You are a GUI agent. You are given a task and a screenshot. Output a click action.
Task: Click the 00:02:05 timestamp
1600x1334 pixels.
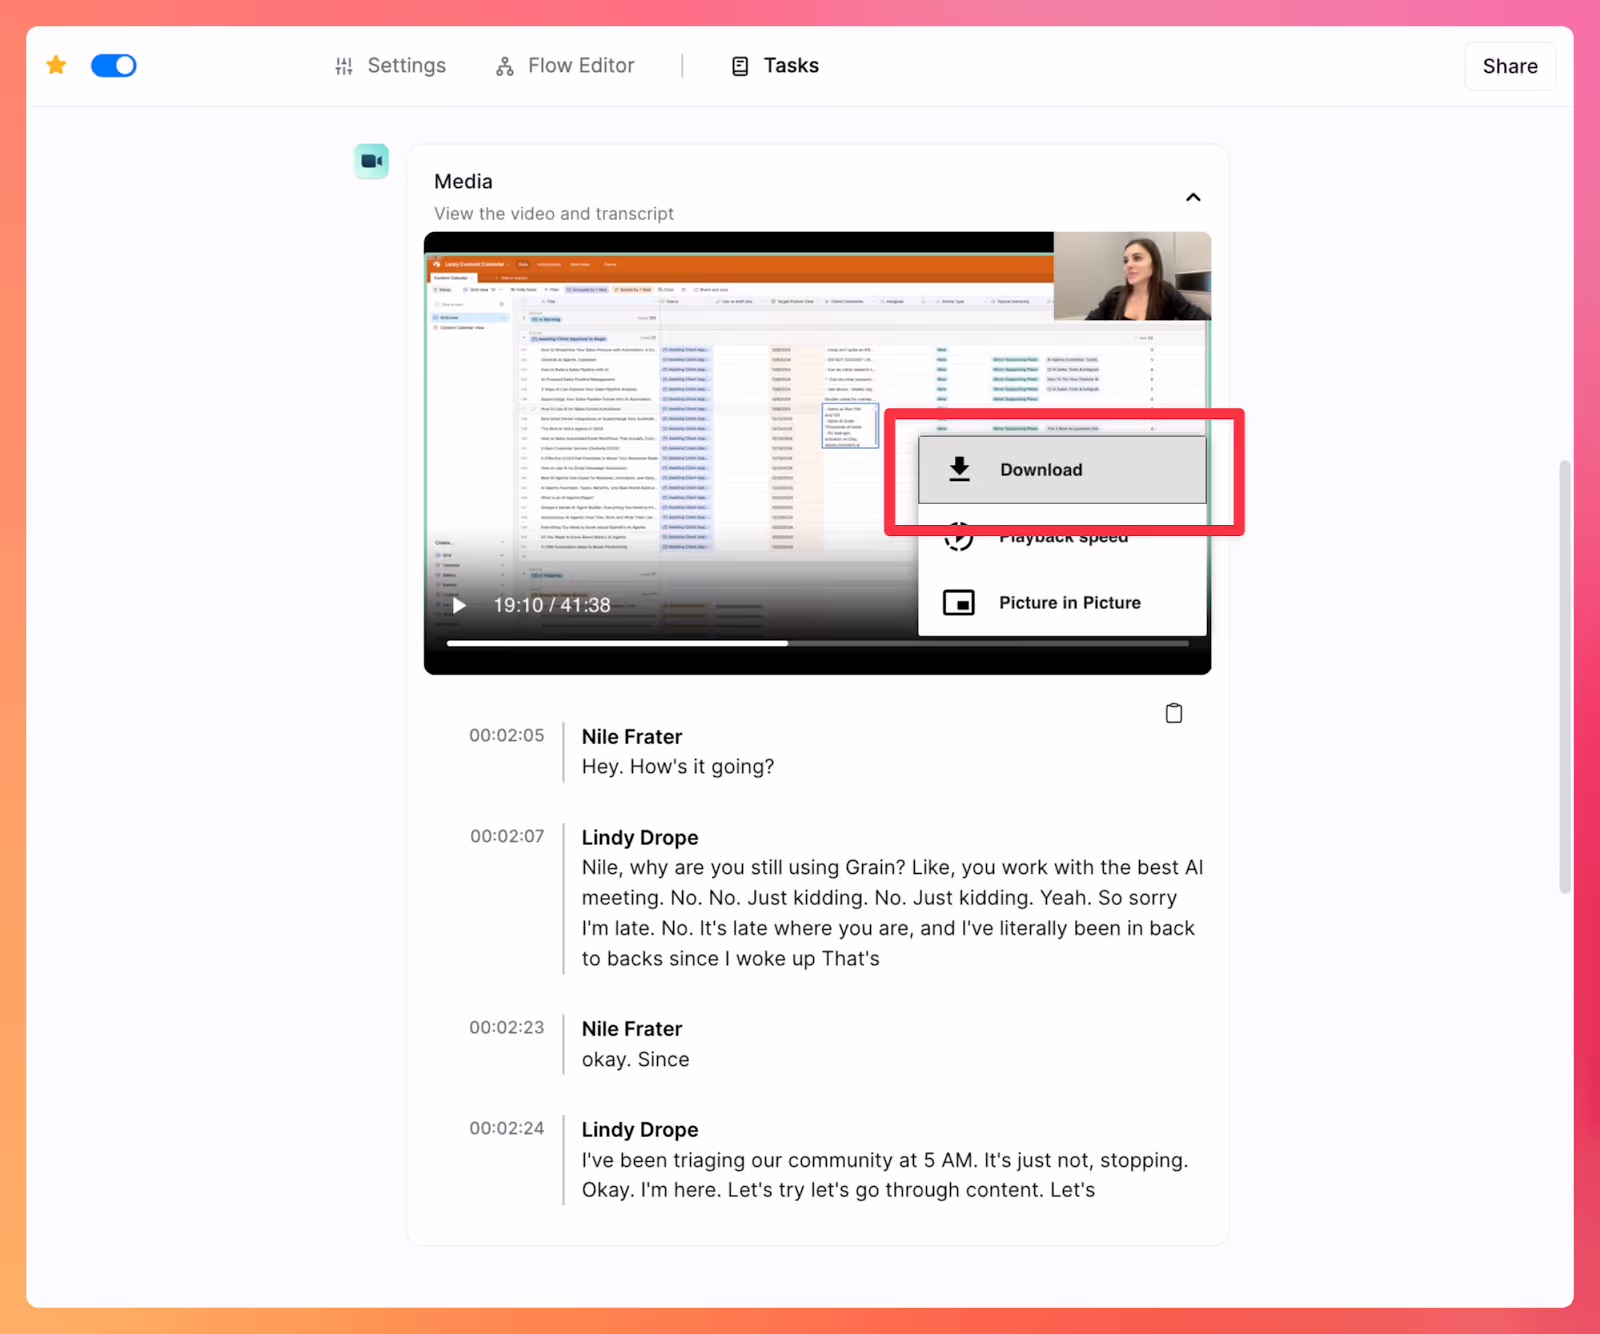[x=507, y=735]
